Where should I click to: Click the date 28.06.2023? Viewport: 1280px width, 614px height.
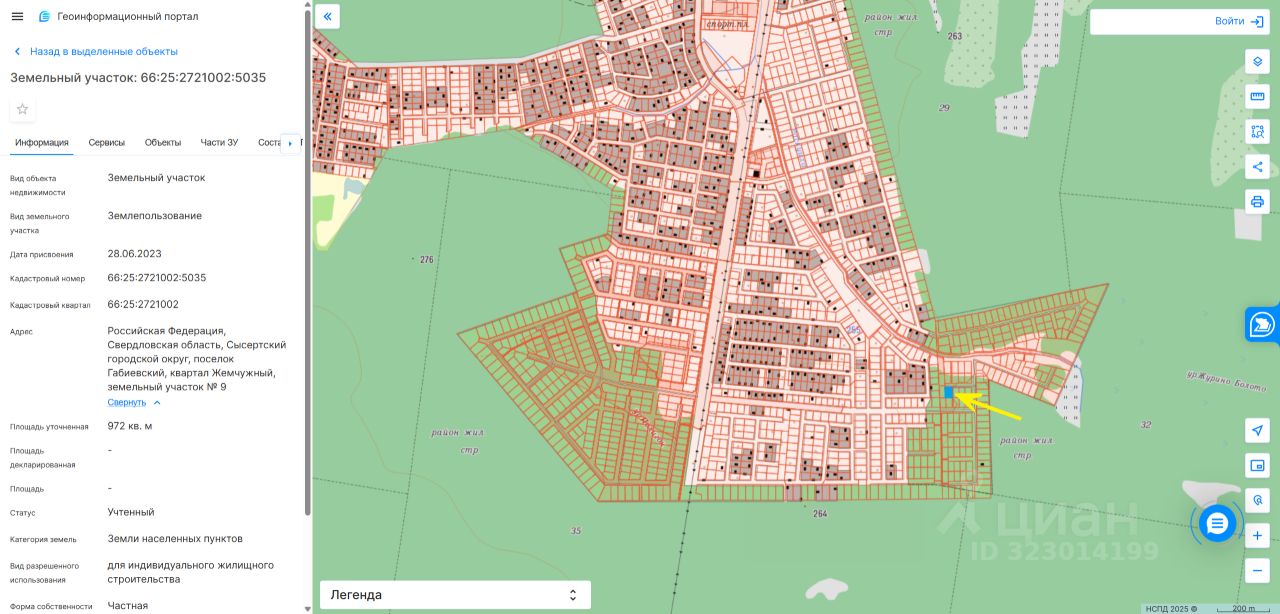(x=135, y=253)
